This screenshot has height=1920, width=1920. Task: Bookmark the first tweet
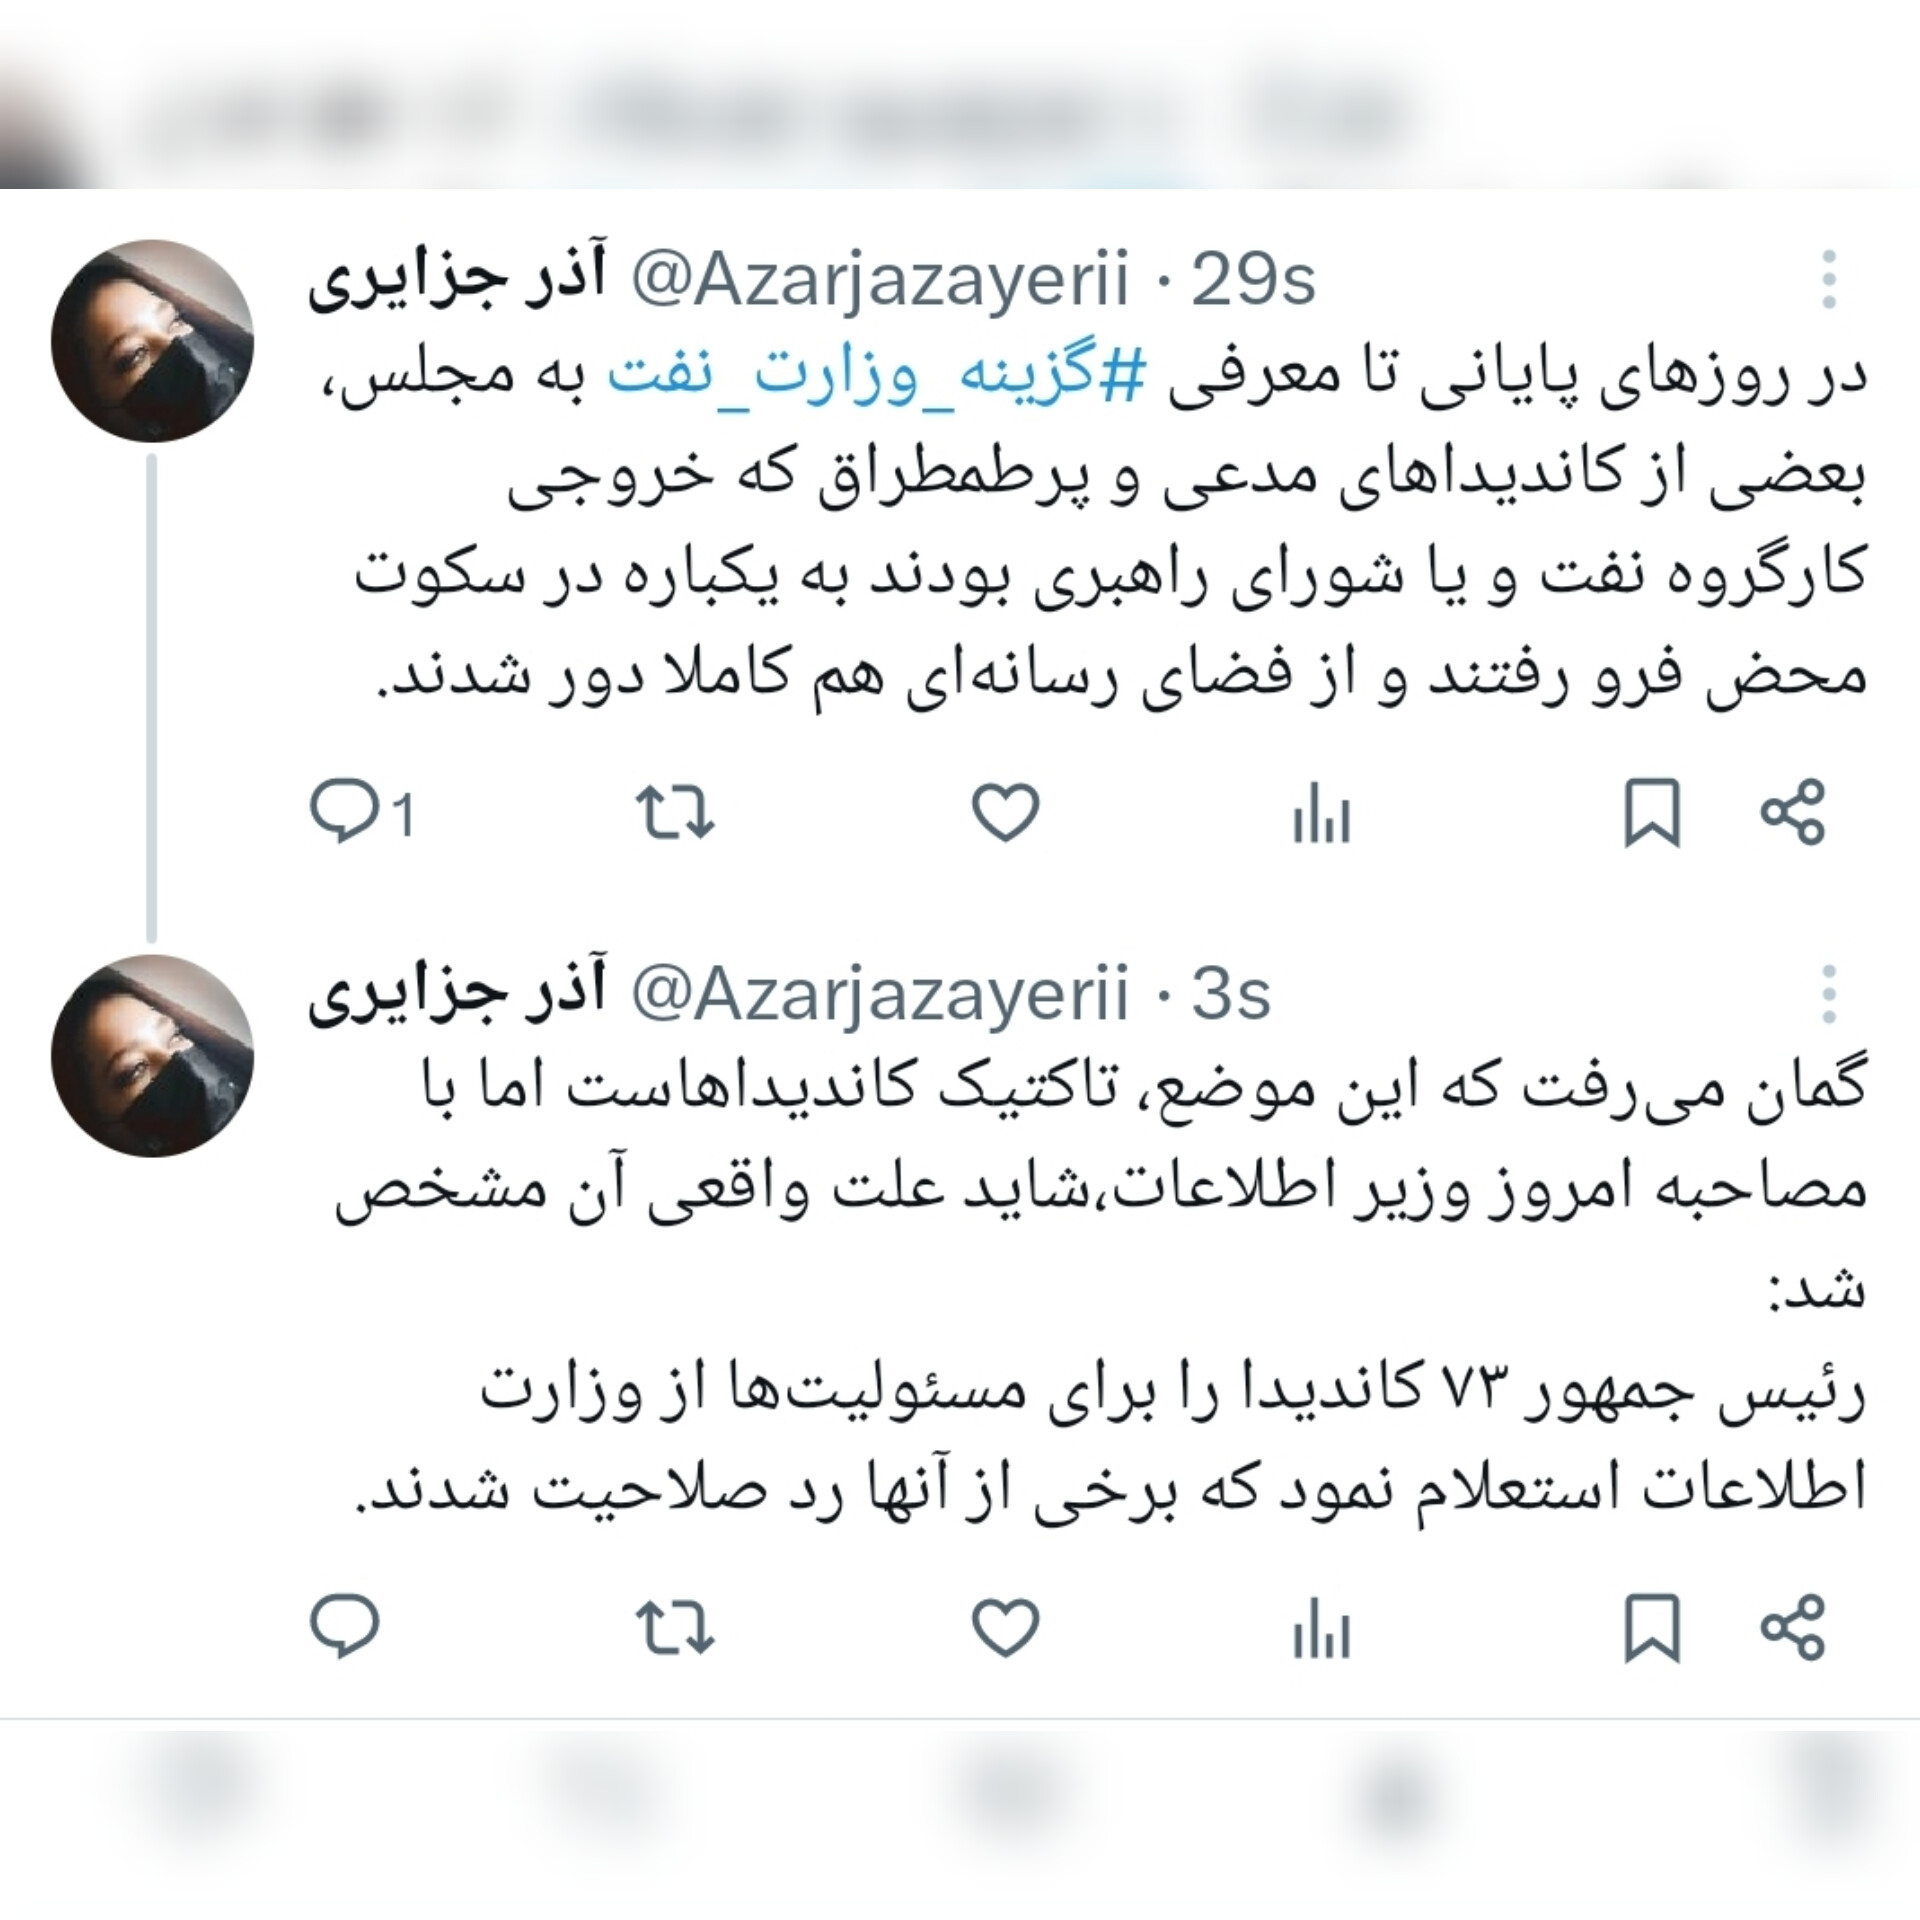tap(1651, 814)
